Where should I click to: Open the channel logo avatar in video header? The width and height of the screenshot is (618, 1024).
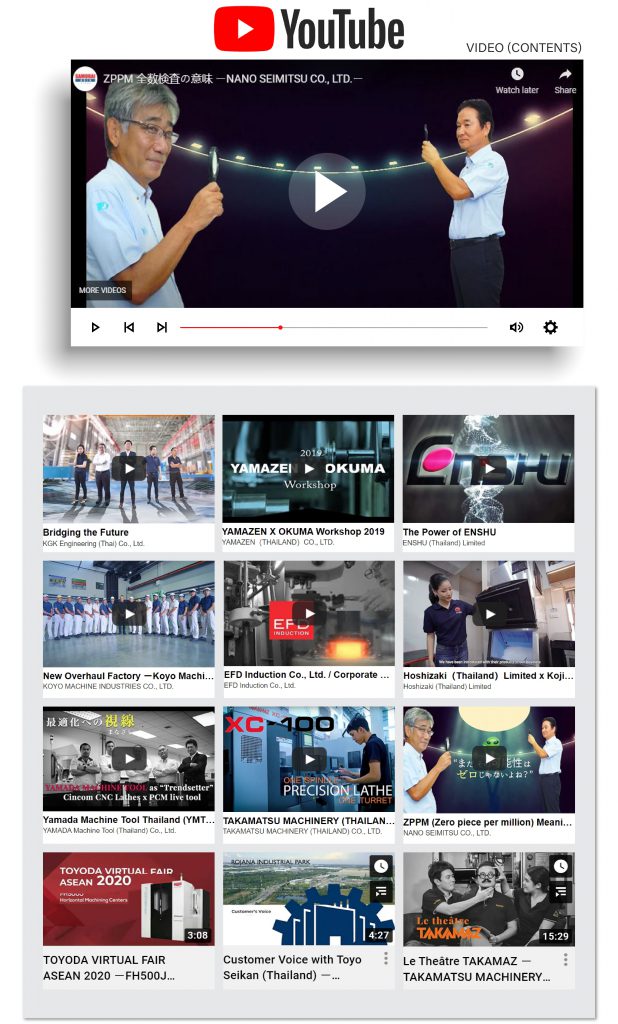(85, 79)
